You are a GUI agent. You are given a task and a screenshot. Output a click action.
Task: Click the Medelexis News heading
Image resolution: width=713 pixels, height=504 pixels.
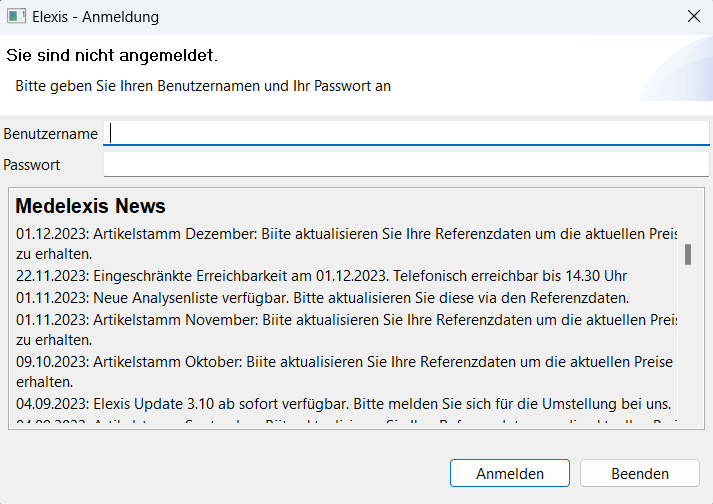pos(91,207)
